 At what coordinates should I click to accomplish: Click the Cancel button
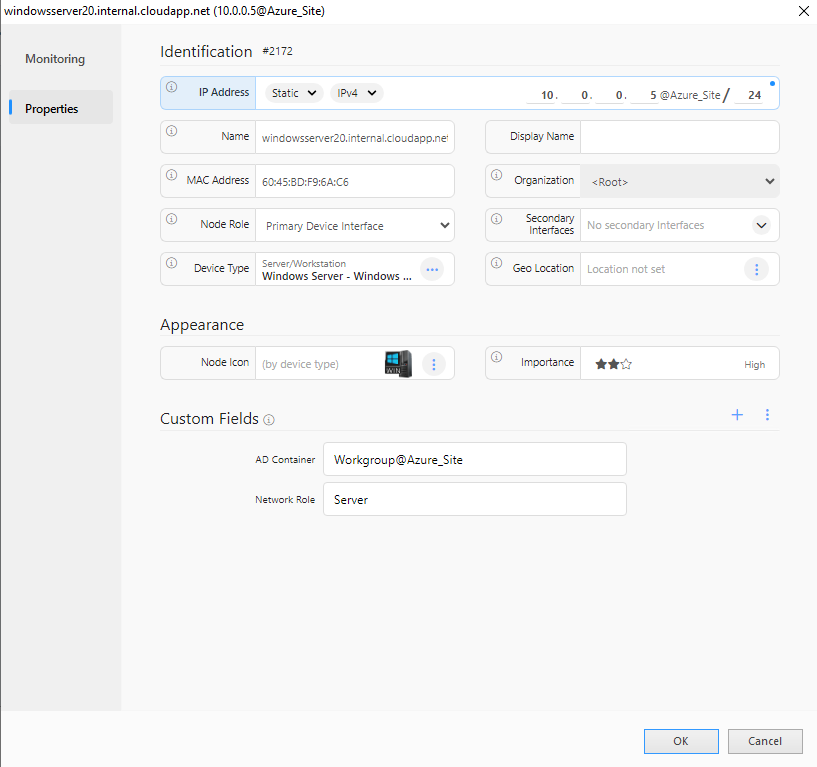click(765, 741)
